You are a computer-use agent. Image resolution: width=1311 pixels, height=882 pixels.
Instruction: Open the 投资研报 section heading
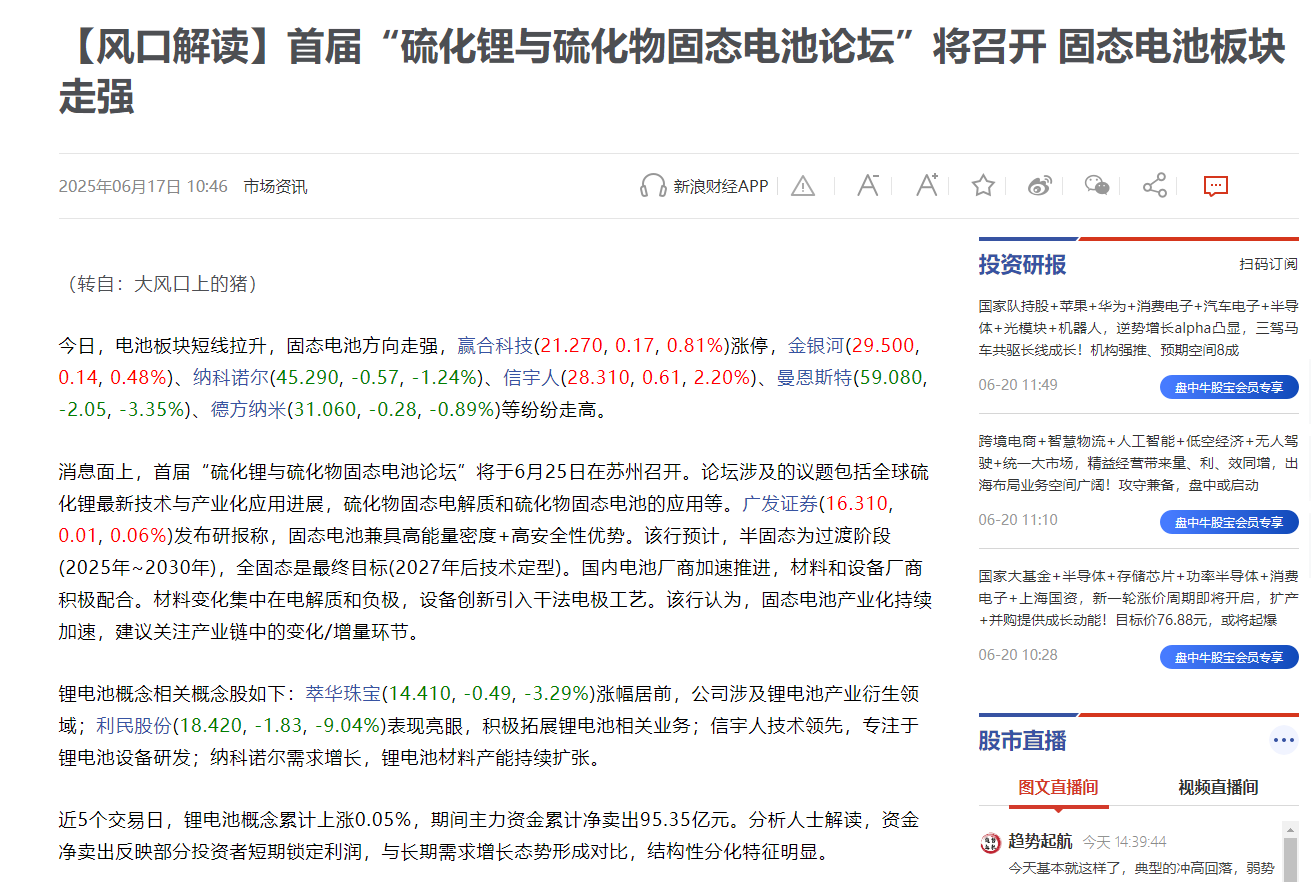coord(1022,265)
